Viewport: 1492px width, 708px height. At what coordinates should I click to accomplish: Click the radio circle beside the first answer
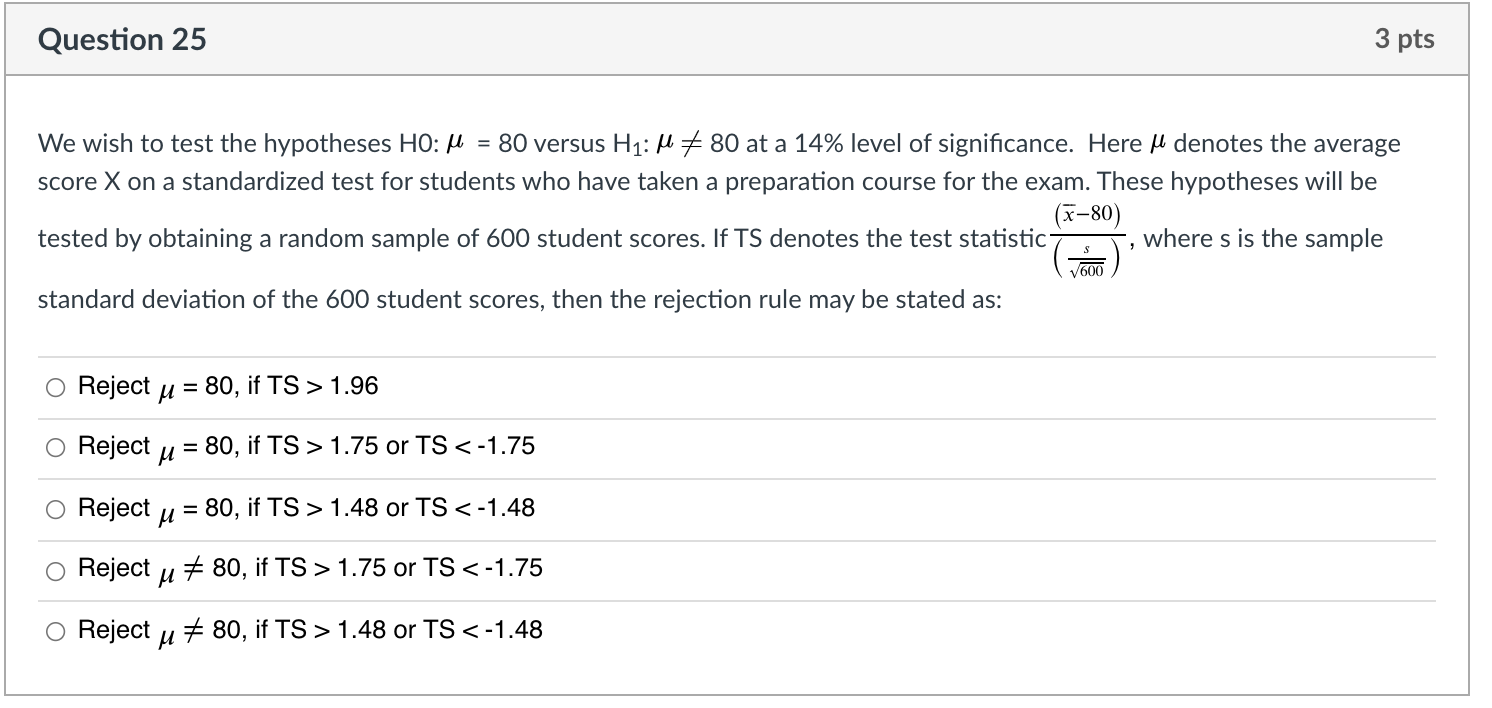(56, 386)
